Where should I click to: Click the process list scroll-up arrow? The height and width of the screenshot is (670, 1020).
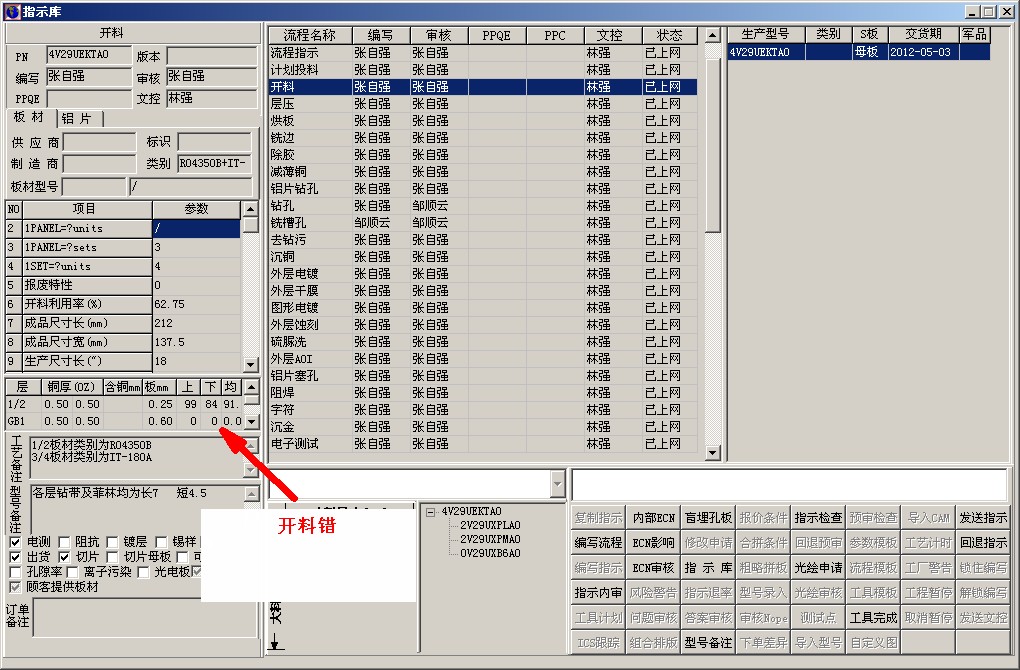pos(713,35)
